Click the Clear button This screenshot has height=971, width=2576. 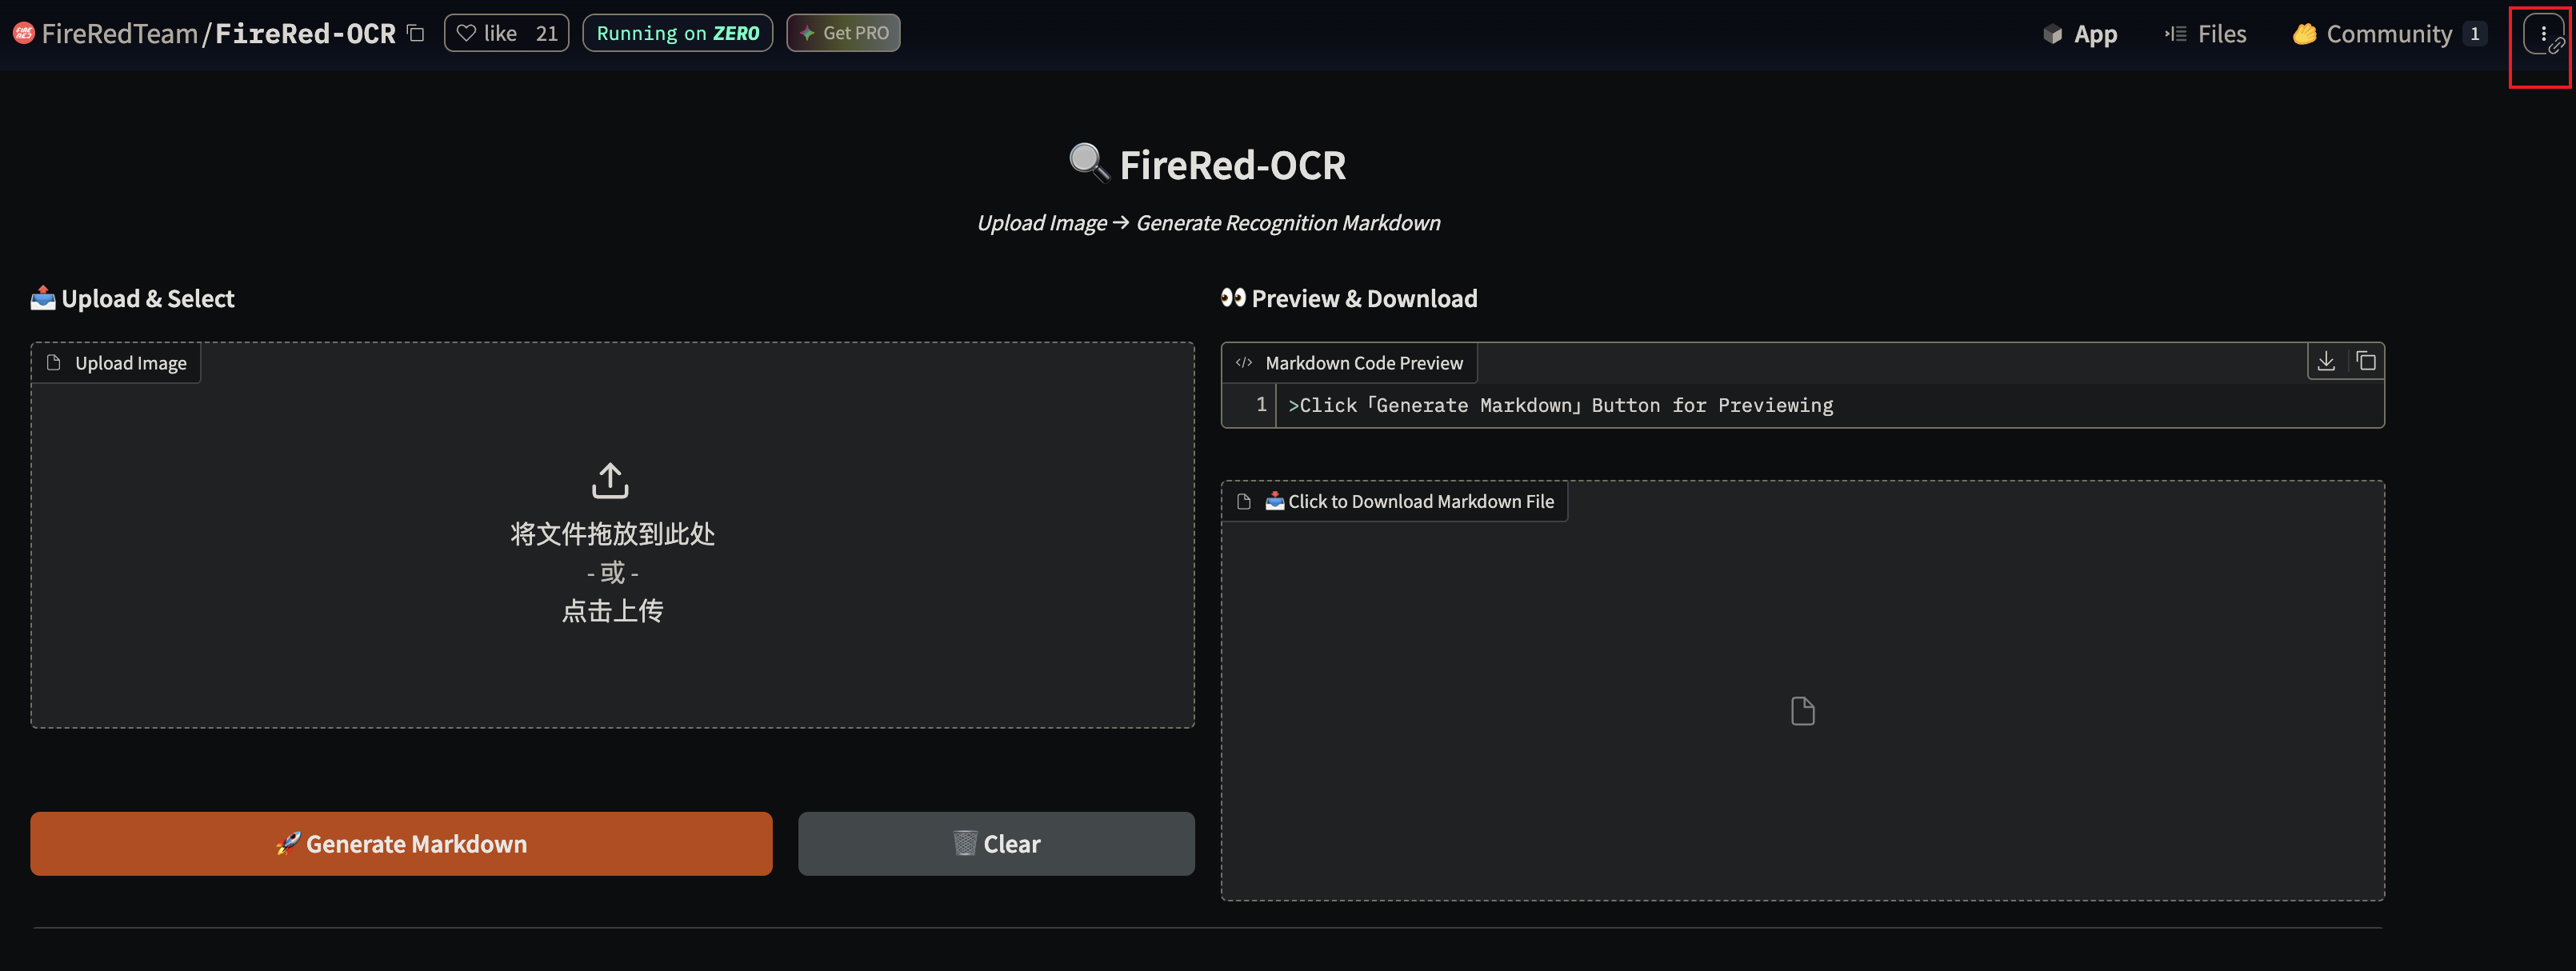click(x=996, y=843)
